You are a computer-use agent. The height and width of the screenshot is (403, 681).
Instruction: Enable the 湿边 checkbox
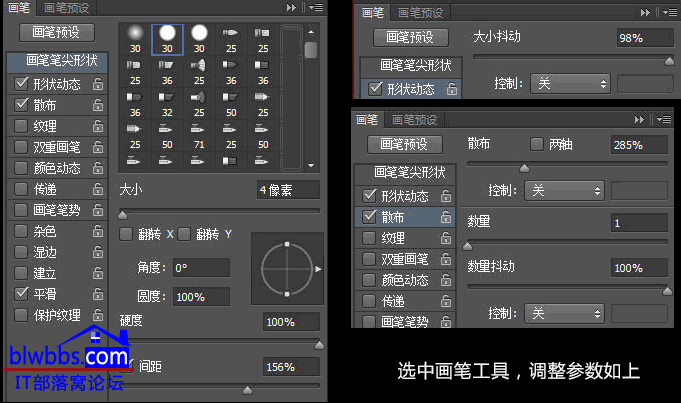point(21,252)
